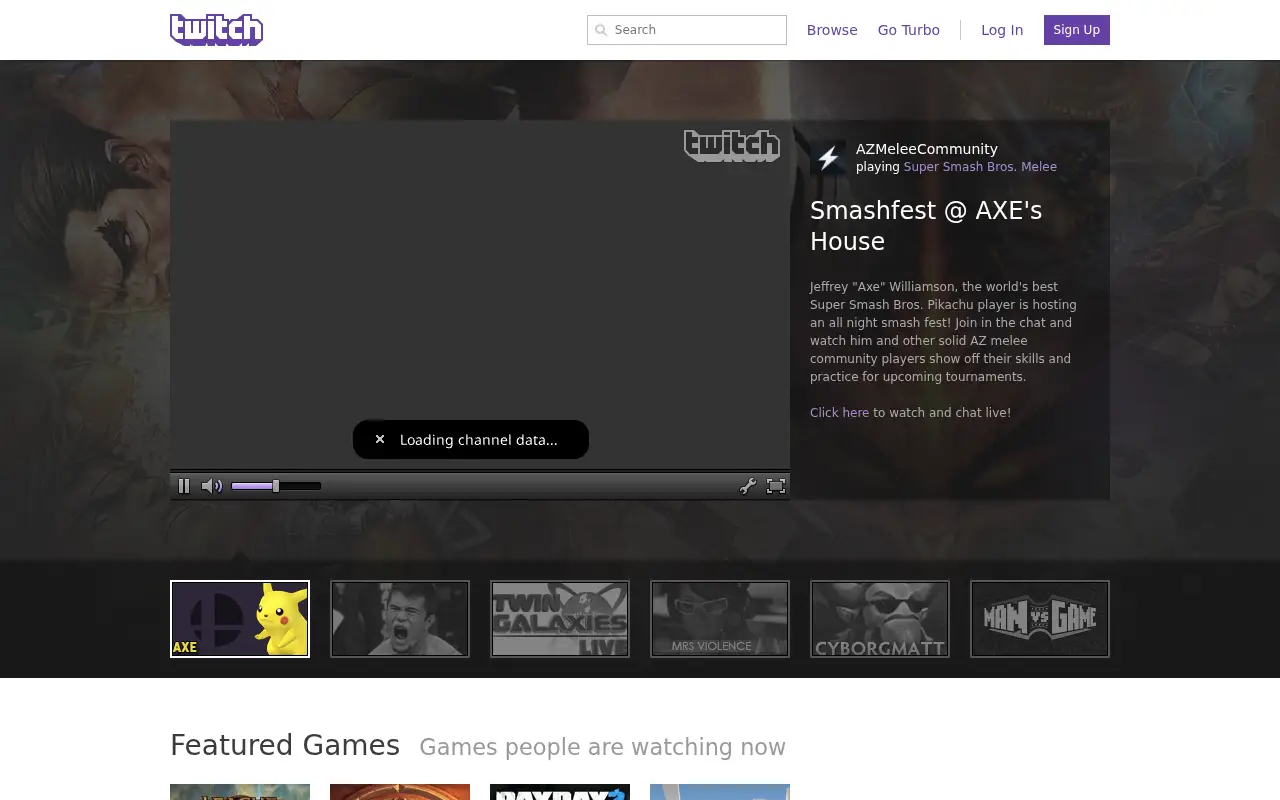Click 'Games people are watching now' text

pos(602,747)
